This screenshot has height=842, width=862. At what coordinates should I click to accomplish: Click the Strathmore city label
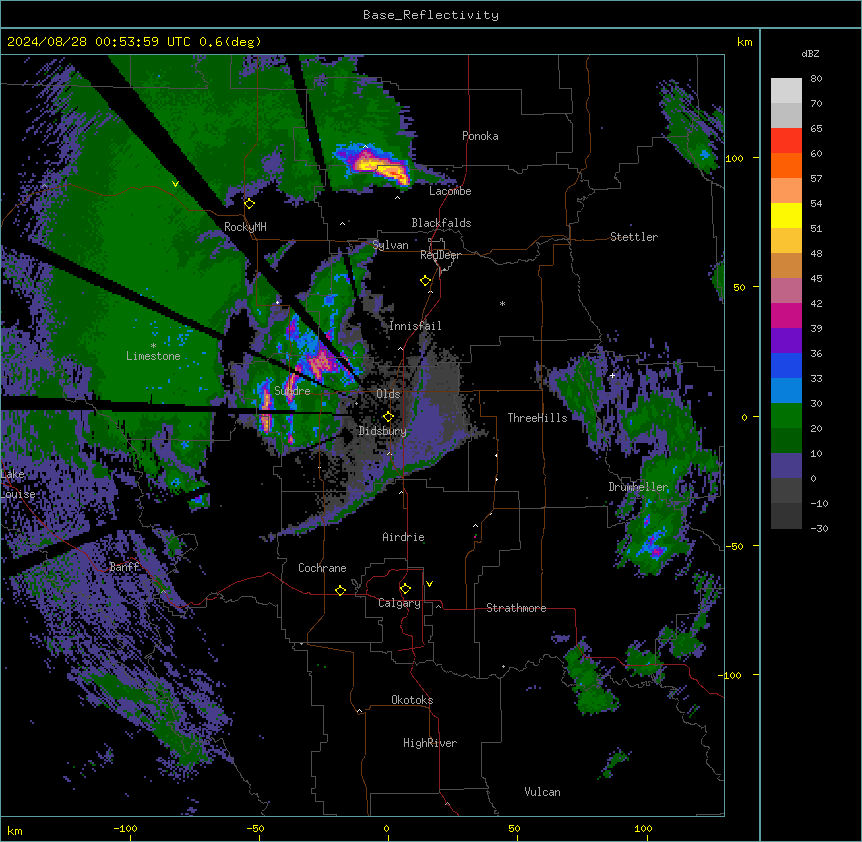[516, 608]
